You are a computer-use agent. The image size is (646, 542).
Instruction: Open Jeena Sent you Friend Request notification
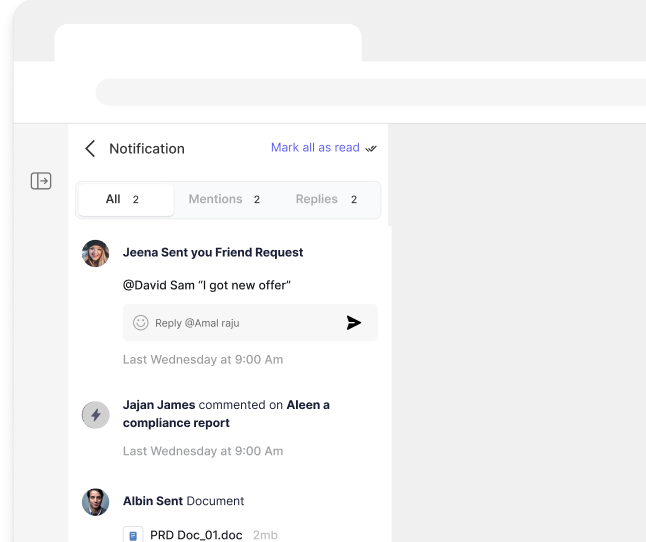click(x=213, y=253)
